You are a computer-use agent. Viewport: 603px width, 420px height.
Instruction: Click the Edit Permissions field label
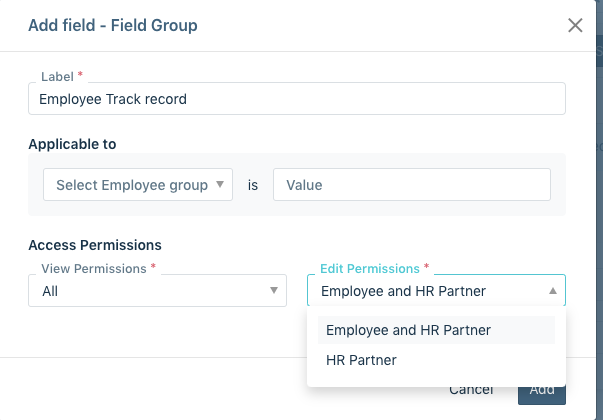coord(370,268)
